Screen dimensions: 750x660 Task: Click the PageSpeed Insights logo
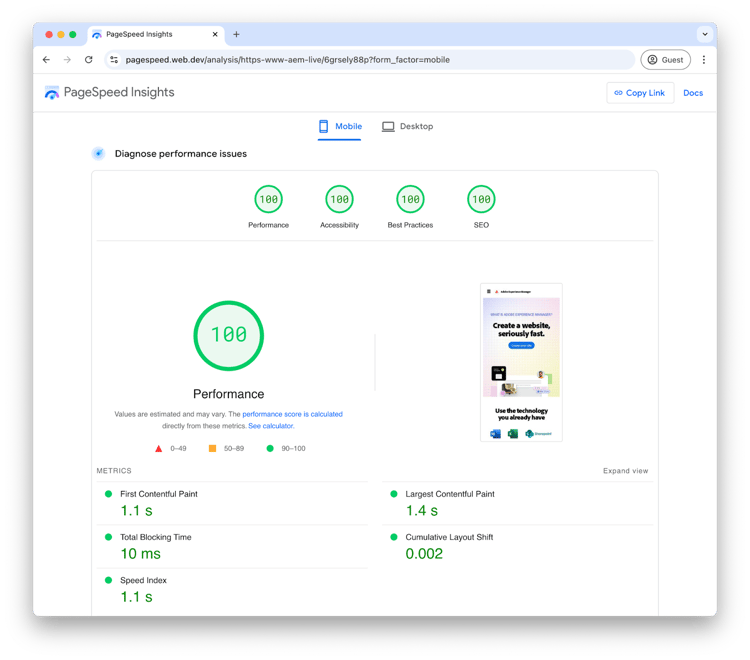pyautogui.click(x=110, y=92)
